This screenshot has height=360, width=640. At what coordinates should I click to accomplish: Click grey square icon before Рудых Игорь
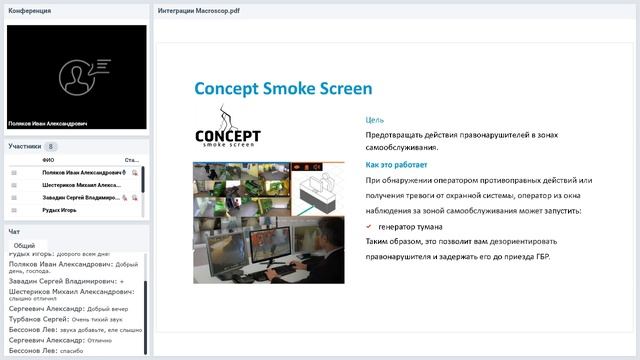14,210
